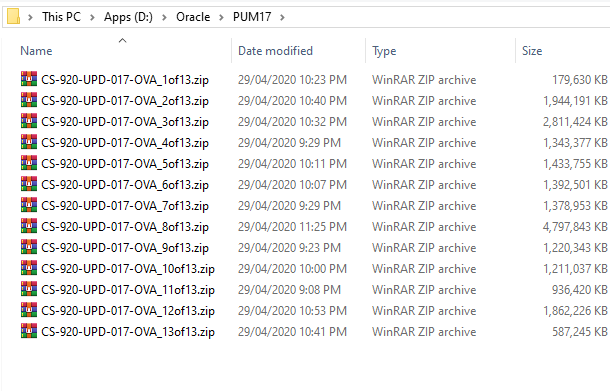
Task: Click the date 29/04/2020 11:25 PM
Action: click(x=292, y=227)
